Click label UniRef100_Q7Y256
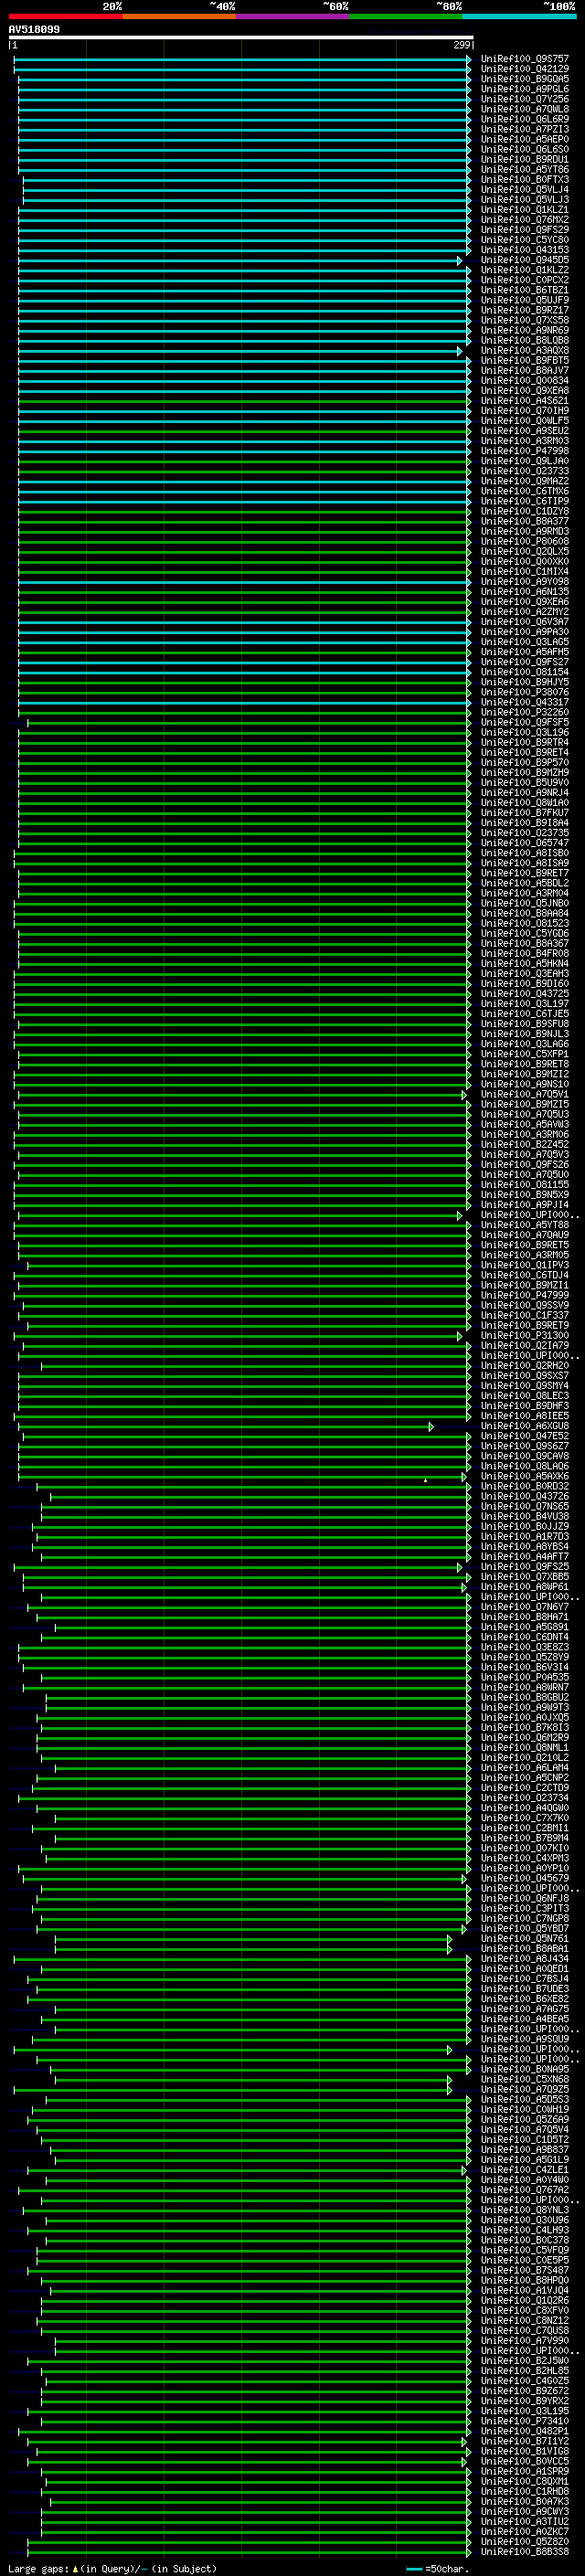Viewport: 585px width, 2576px height. (x=525, y=99)
